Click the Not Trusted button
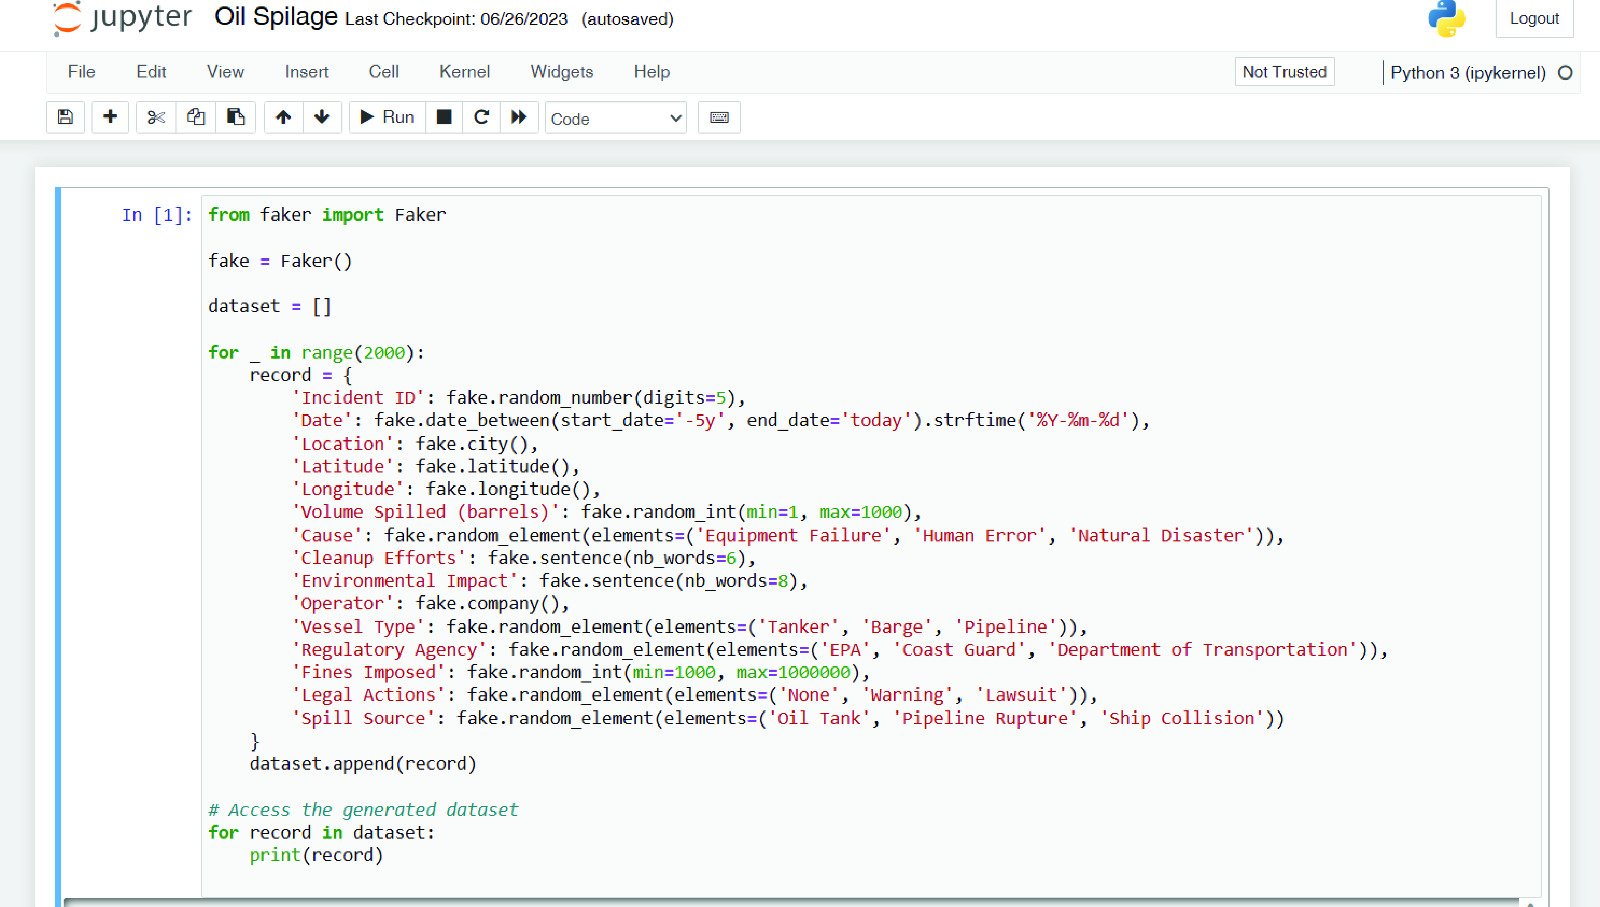Image resolution: width=1600 pixels, height=907 pixels. click(1284, 72)
